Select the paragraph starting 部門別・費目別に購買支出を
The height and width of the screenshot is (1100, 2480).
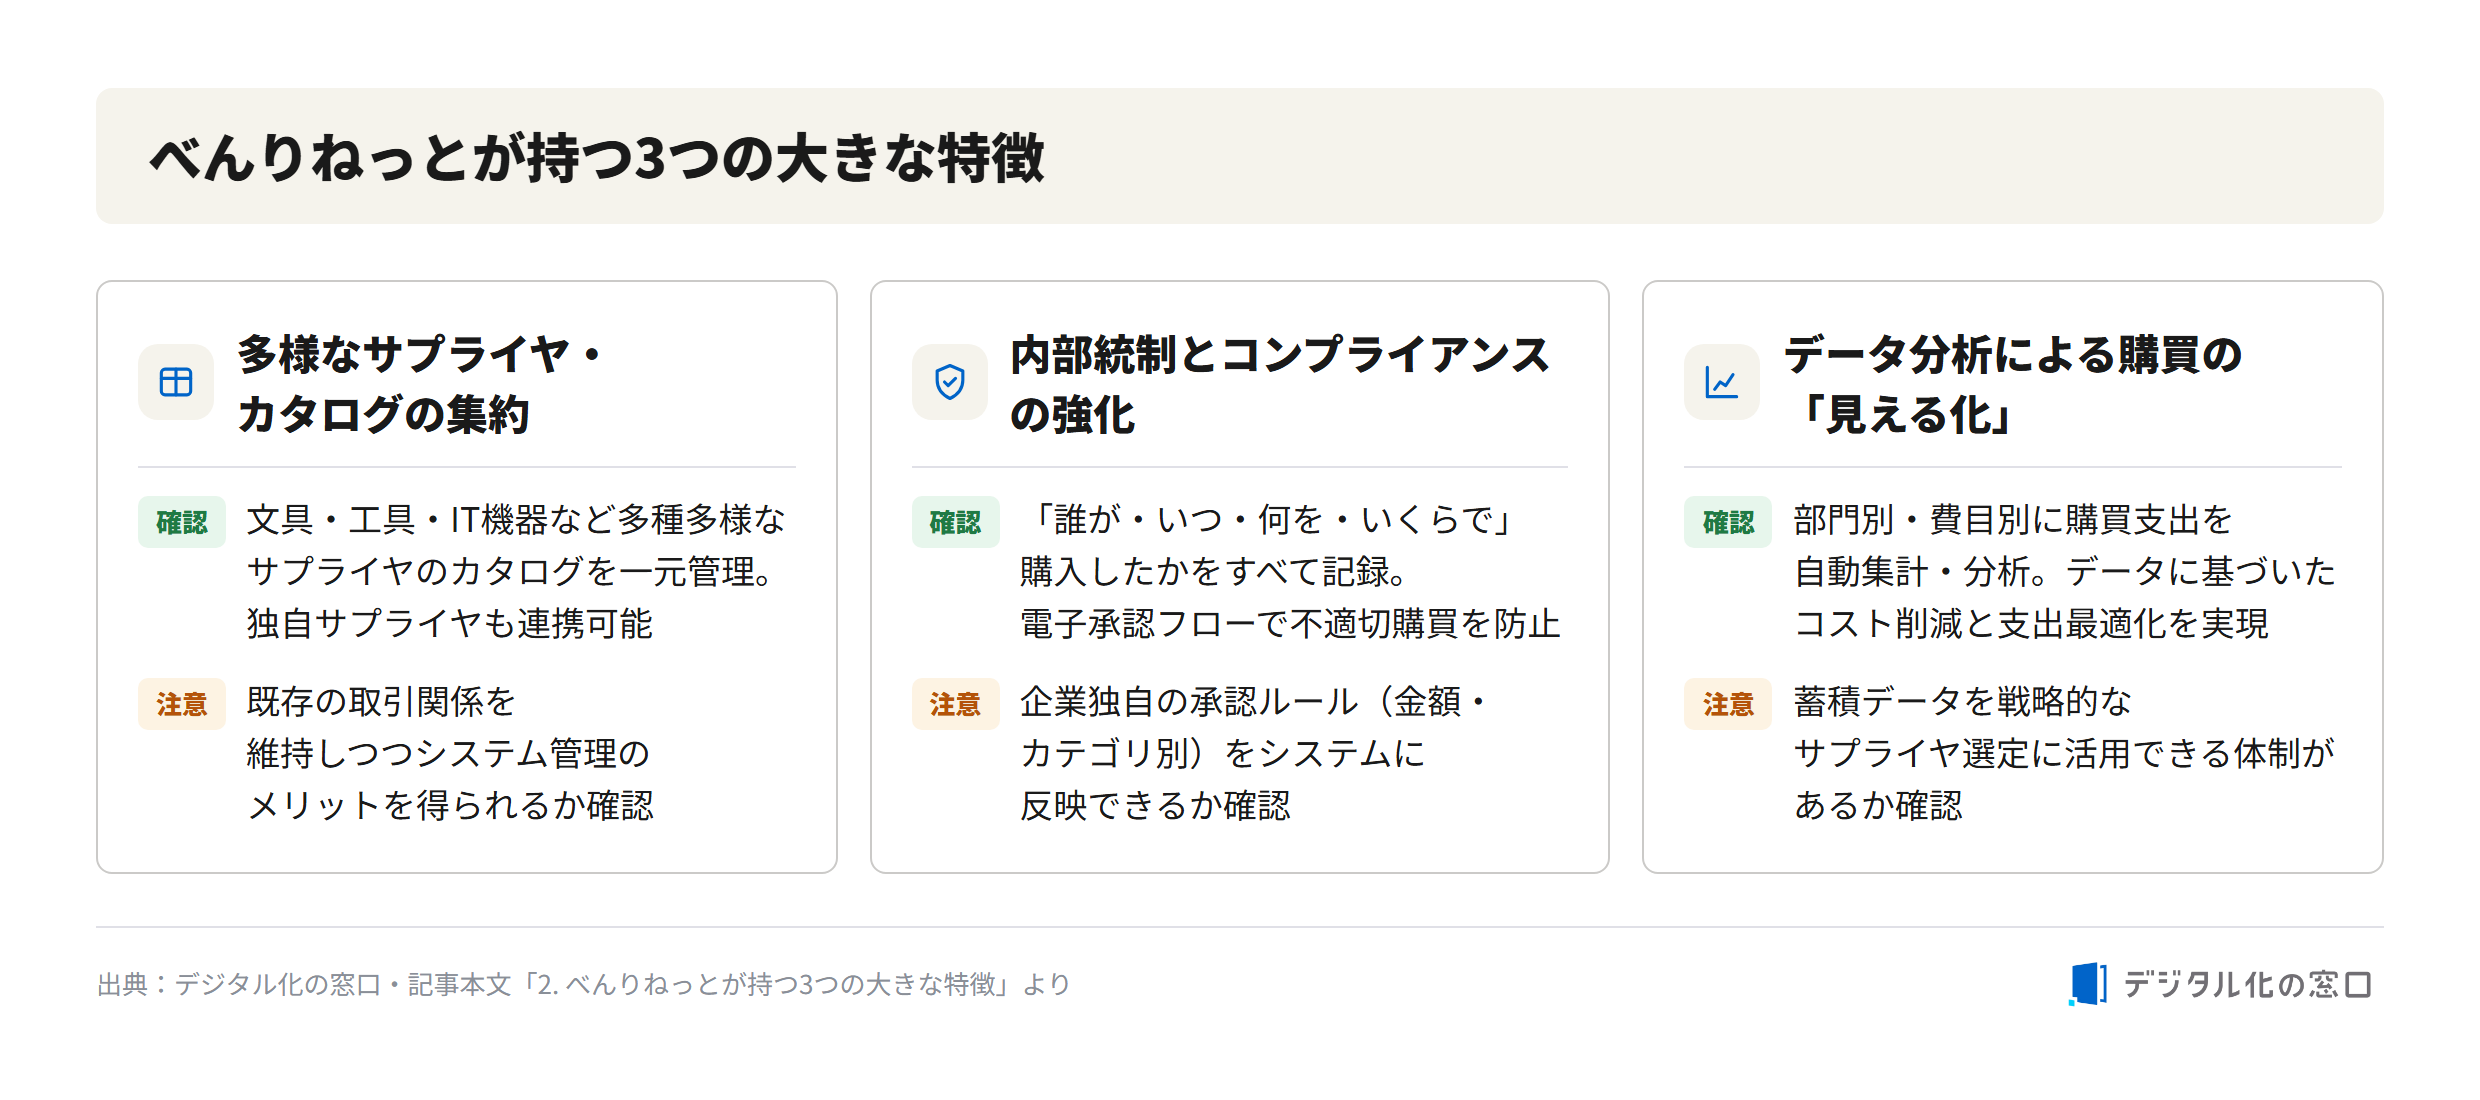coord(2064,571)
